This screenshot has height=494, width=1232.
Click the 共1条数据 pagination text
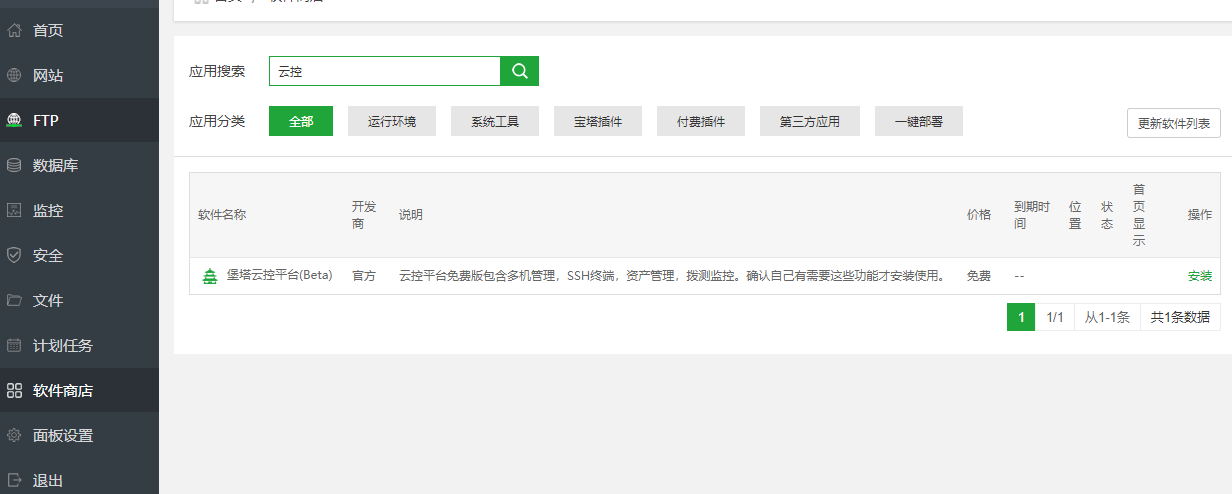point(1180,318)
